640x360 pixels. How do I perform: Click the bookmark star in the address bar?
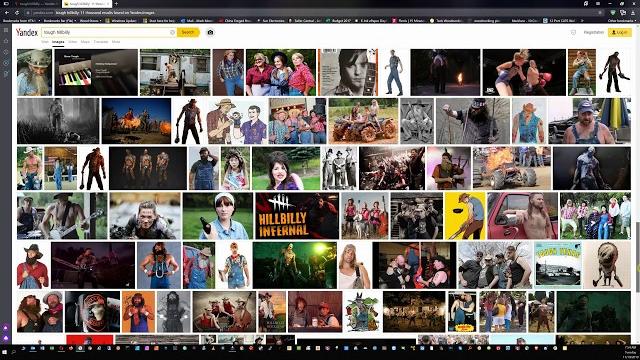point(601,13)
